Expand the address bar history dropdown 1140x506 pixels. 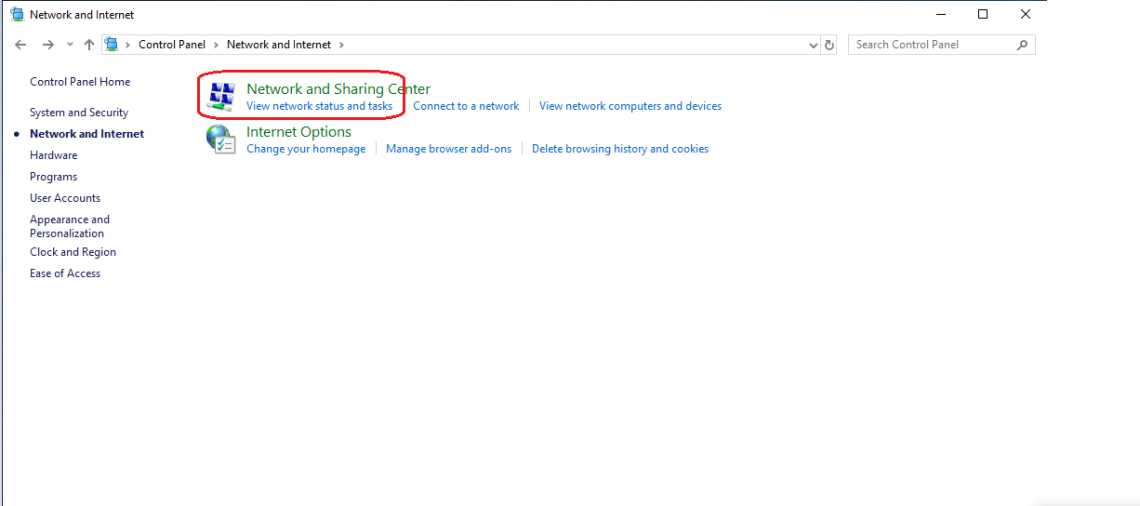tap(814, 44)
